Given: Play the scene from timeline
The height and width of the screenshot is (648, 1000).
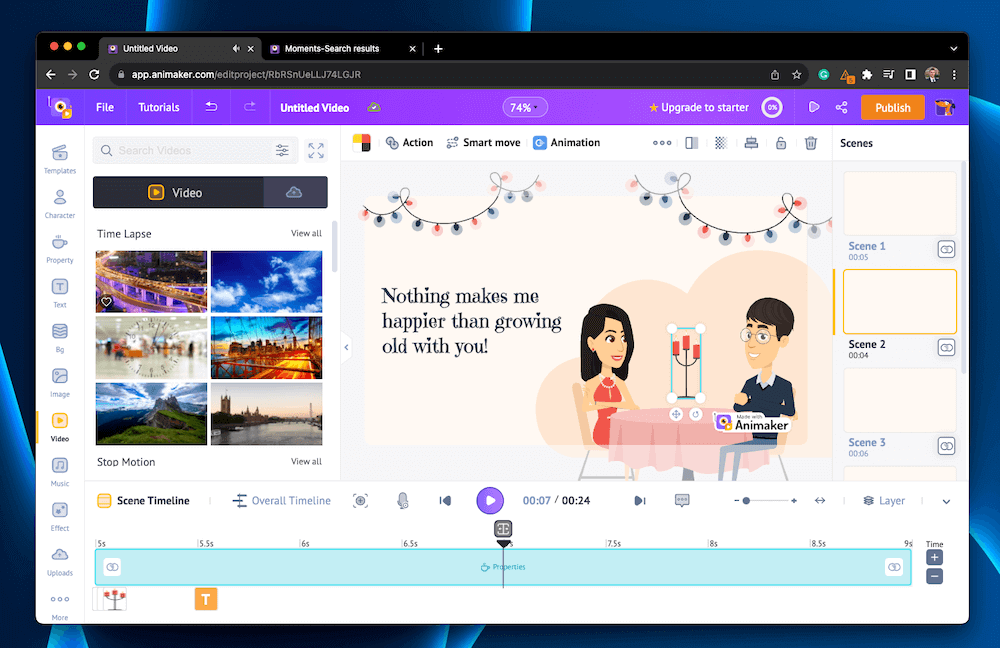Looking at the screenshot, I should pos(490,501).
